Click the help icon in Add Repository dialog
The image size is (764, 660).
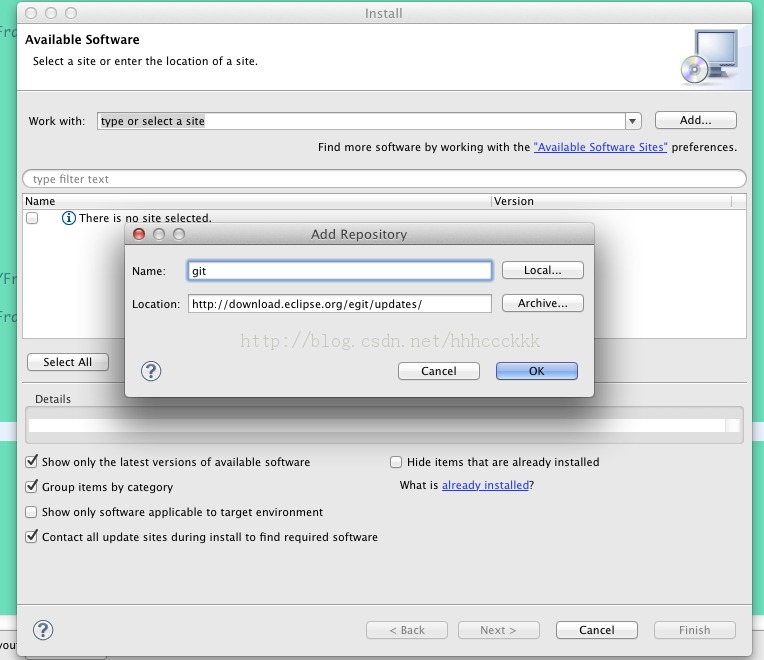151,371
